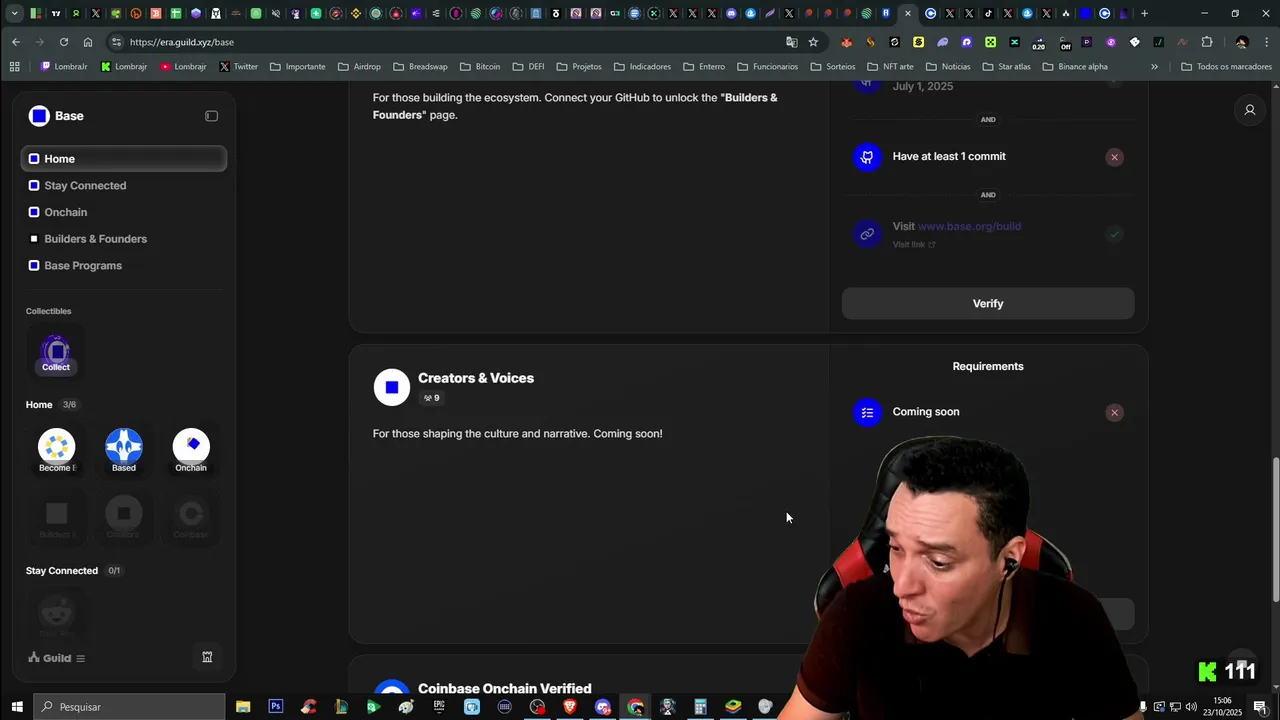
Task: Open Builders & Founders sidebar page
Action: point(95,239)
